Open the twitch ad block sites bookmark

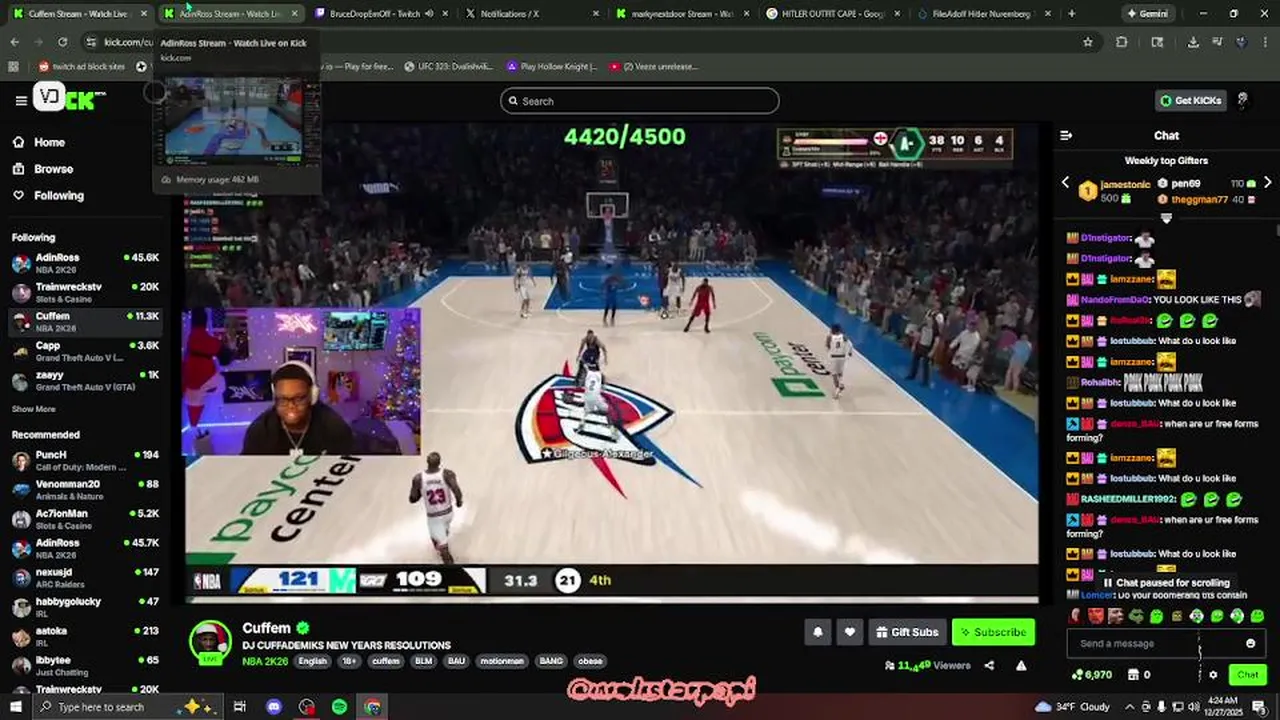(82, 66)
